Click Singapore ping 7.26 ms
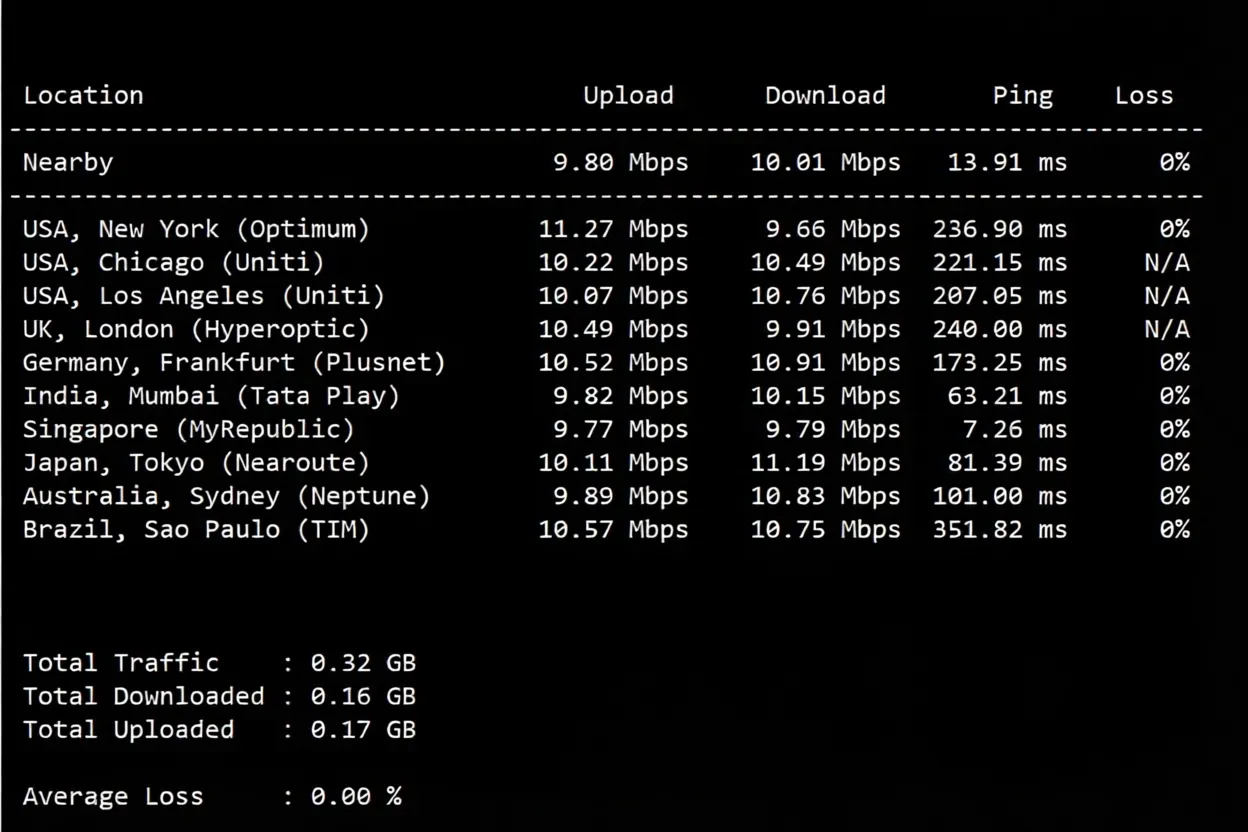Screen dimensions: 1248x832 (x=1015, y=430)
